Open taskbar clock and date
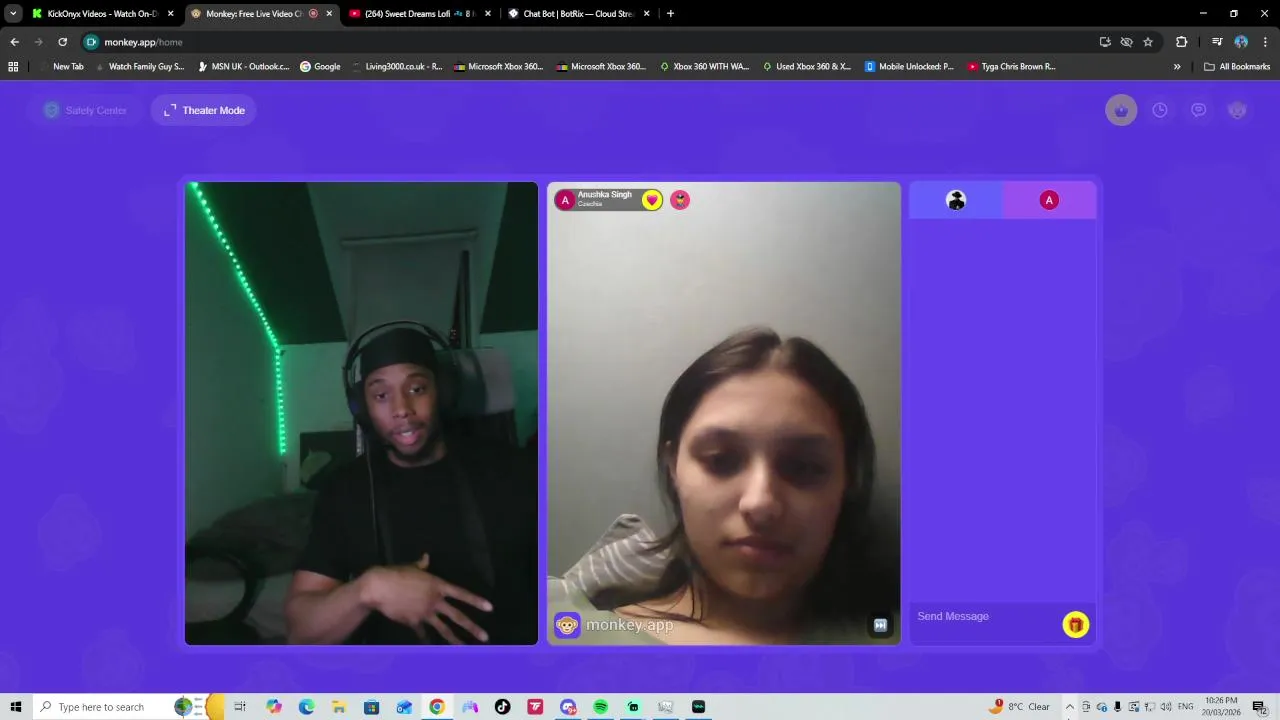The width and height of the screenshot is (1280, 720). click(x=1221, y=706)
